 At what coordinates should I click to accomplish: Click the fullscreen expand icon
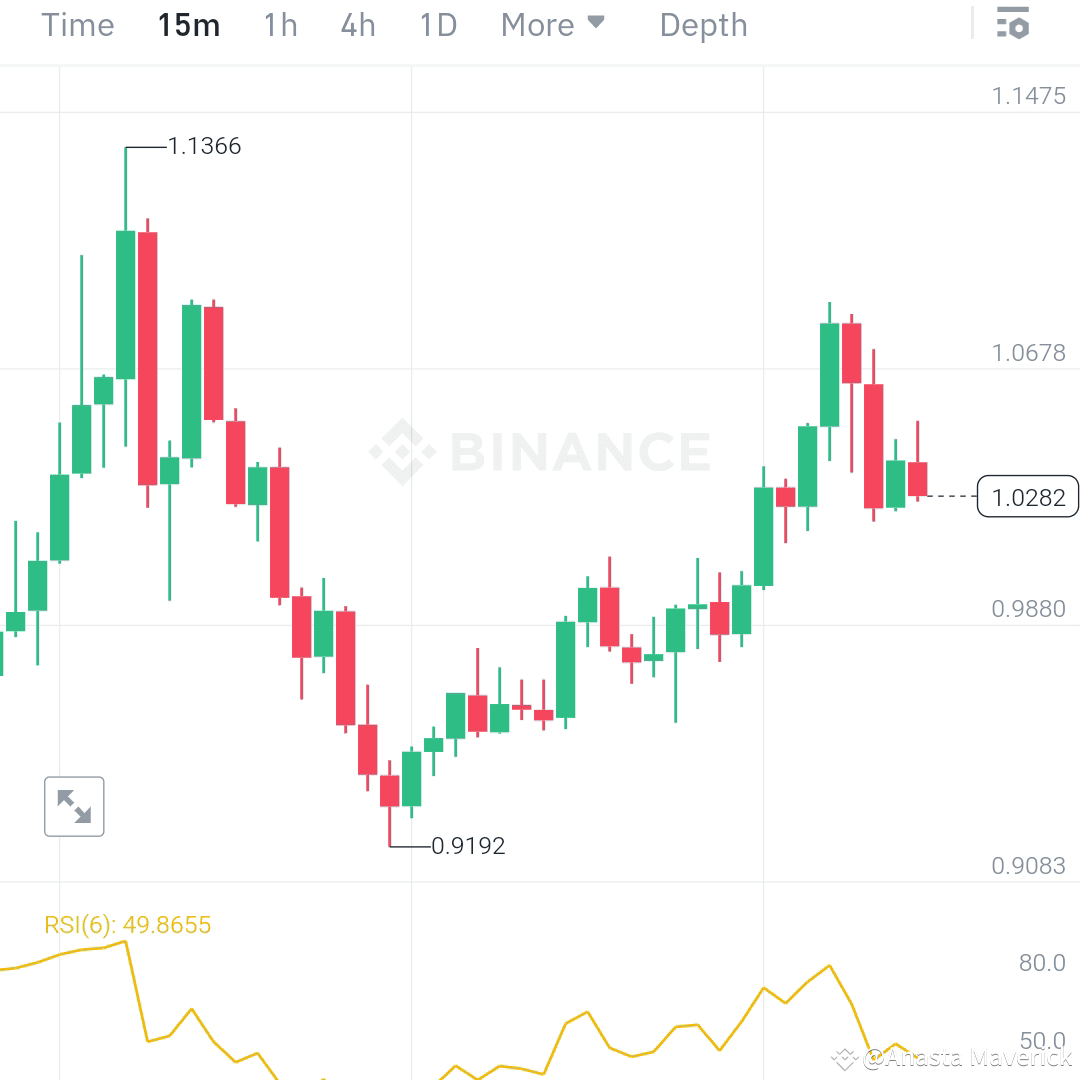coord(74,806)
